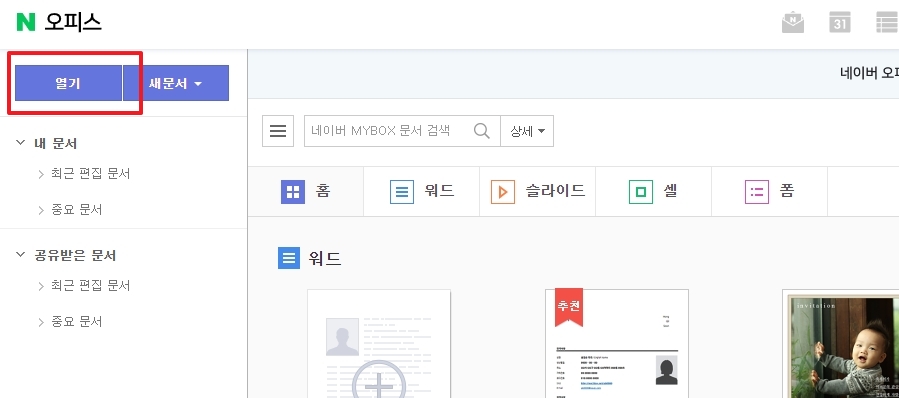This screenshot has width=899, height=398.
Task: Select the 추천 resume template thumbnail
Action: [x=617, y=344]
